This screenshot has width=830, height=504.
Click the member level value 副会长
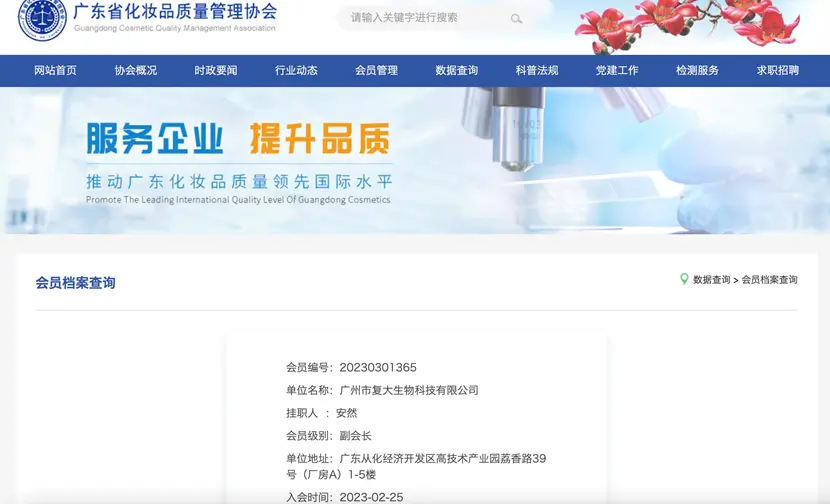[356, 436]
